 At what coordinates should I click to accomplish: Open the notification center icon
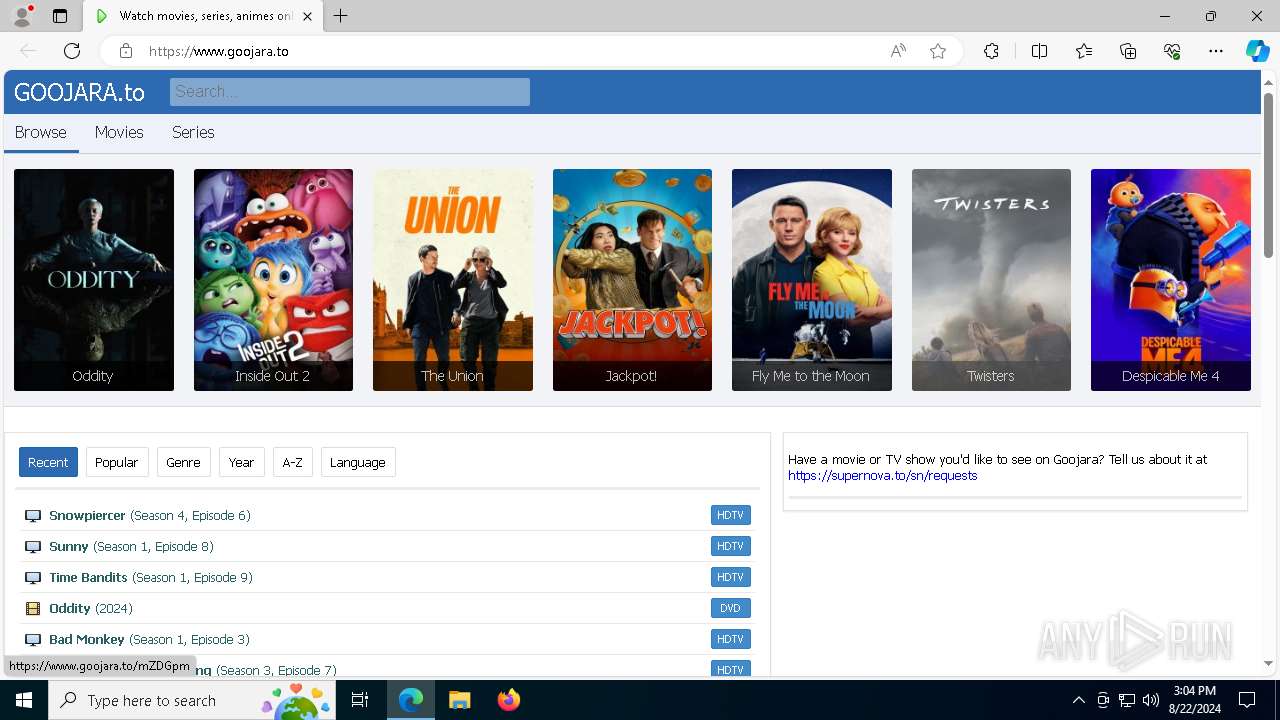tap(1247, 700)
